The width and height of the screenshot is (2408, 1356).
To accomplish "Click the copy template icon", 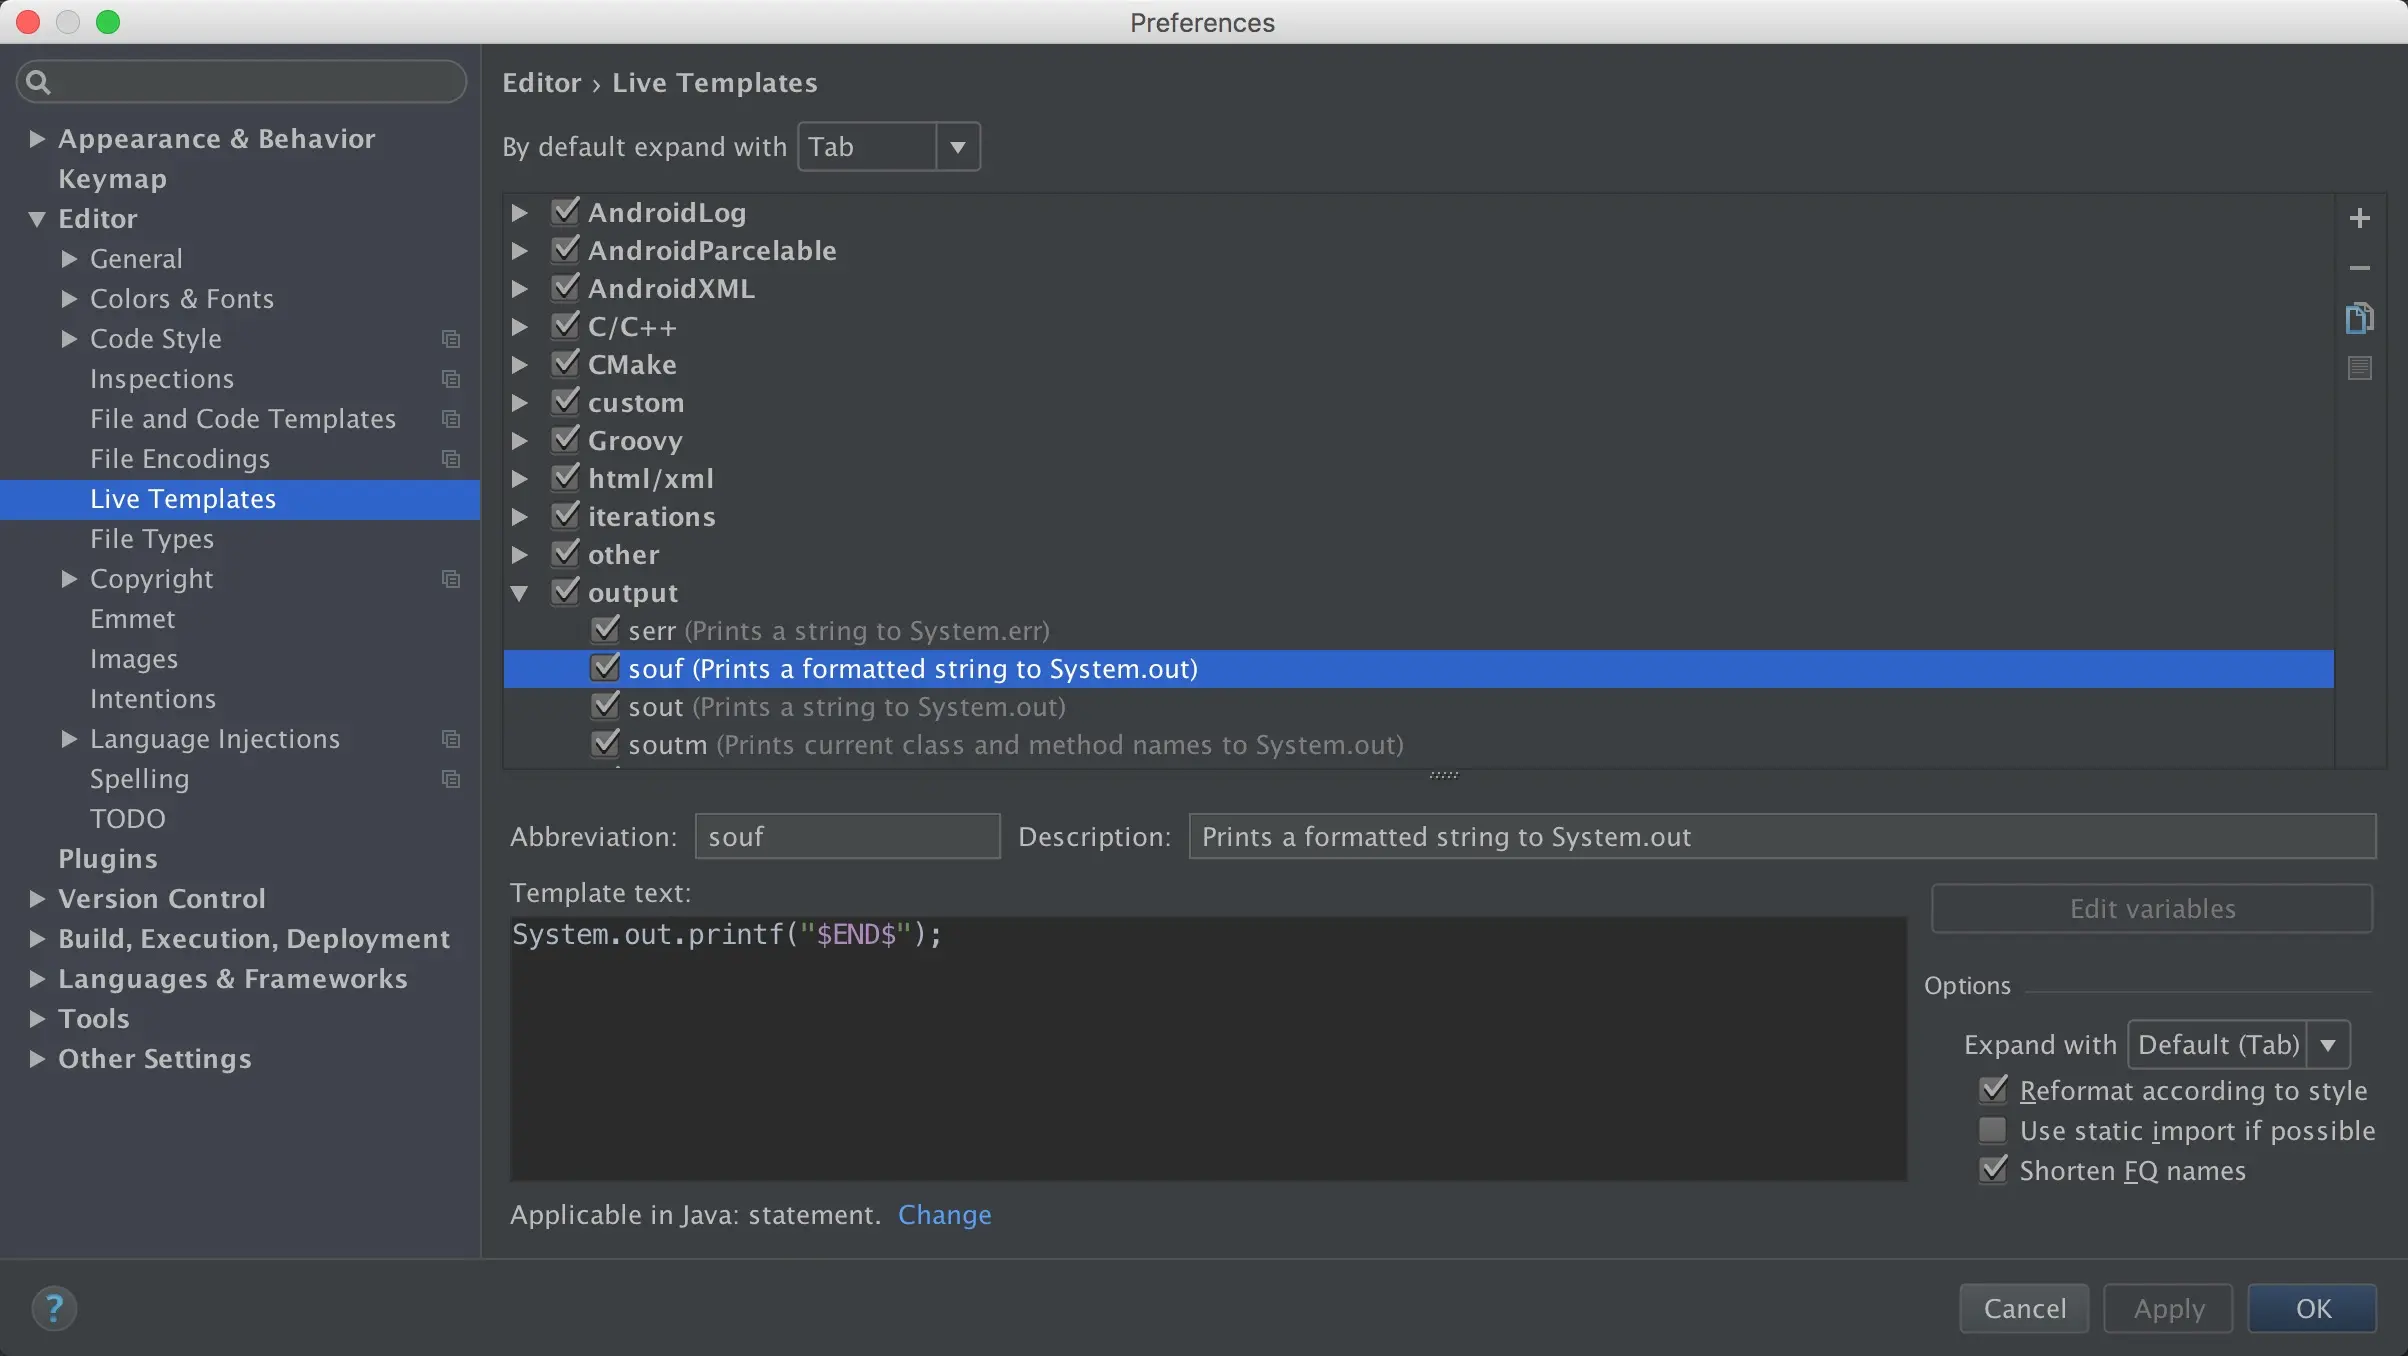I will (2359, 318).
